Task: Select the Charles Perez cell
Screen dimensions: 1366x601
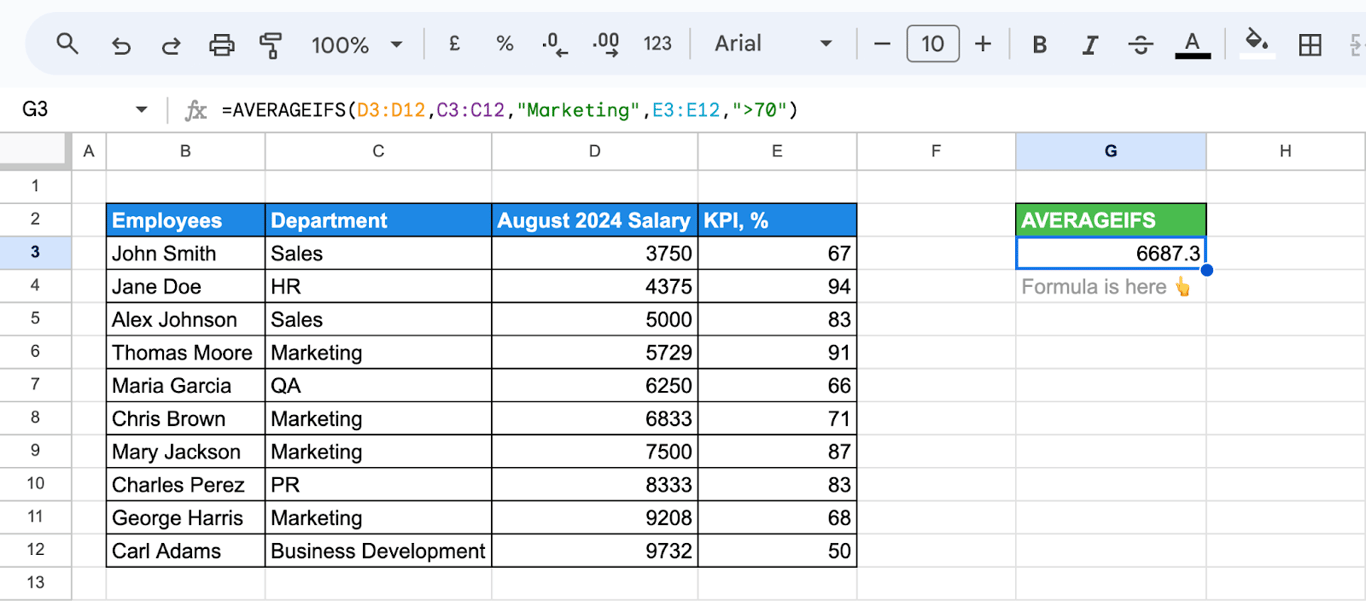Action: 186,484
